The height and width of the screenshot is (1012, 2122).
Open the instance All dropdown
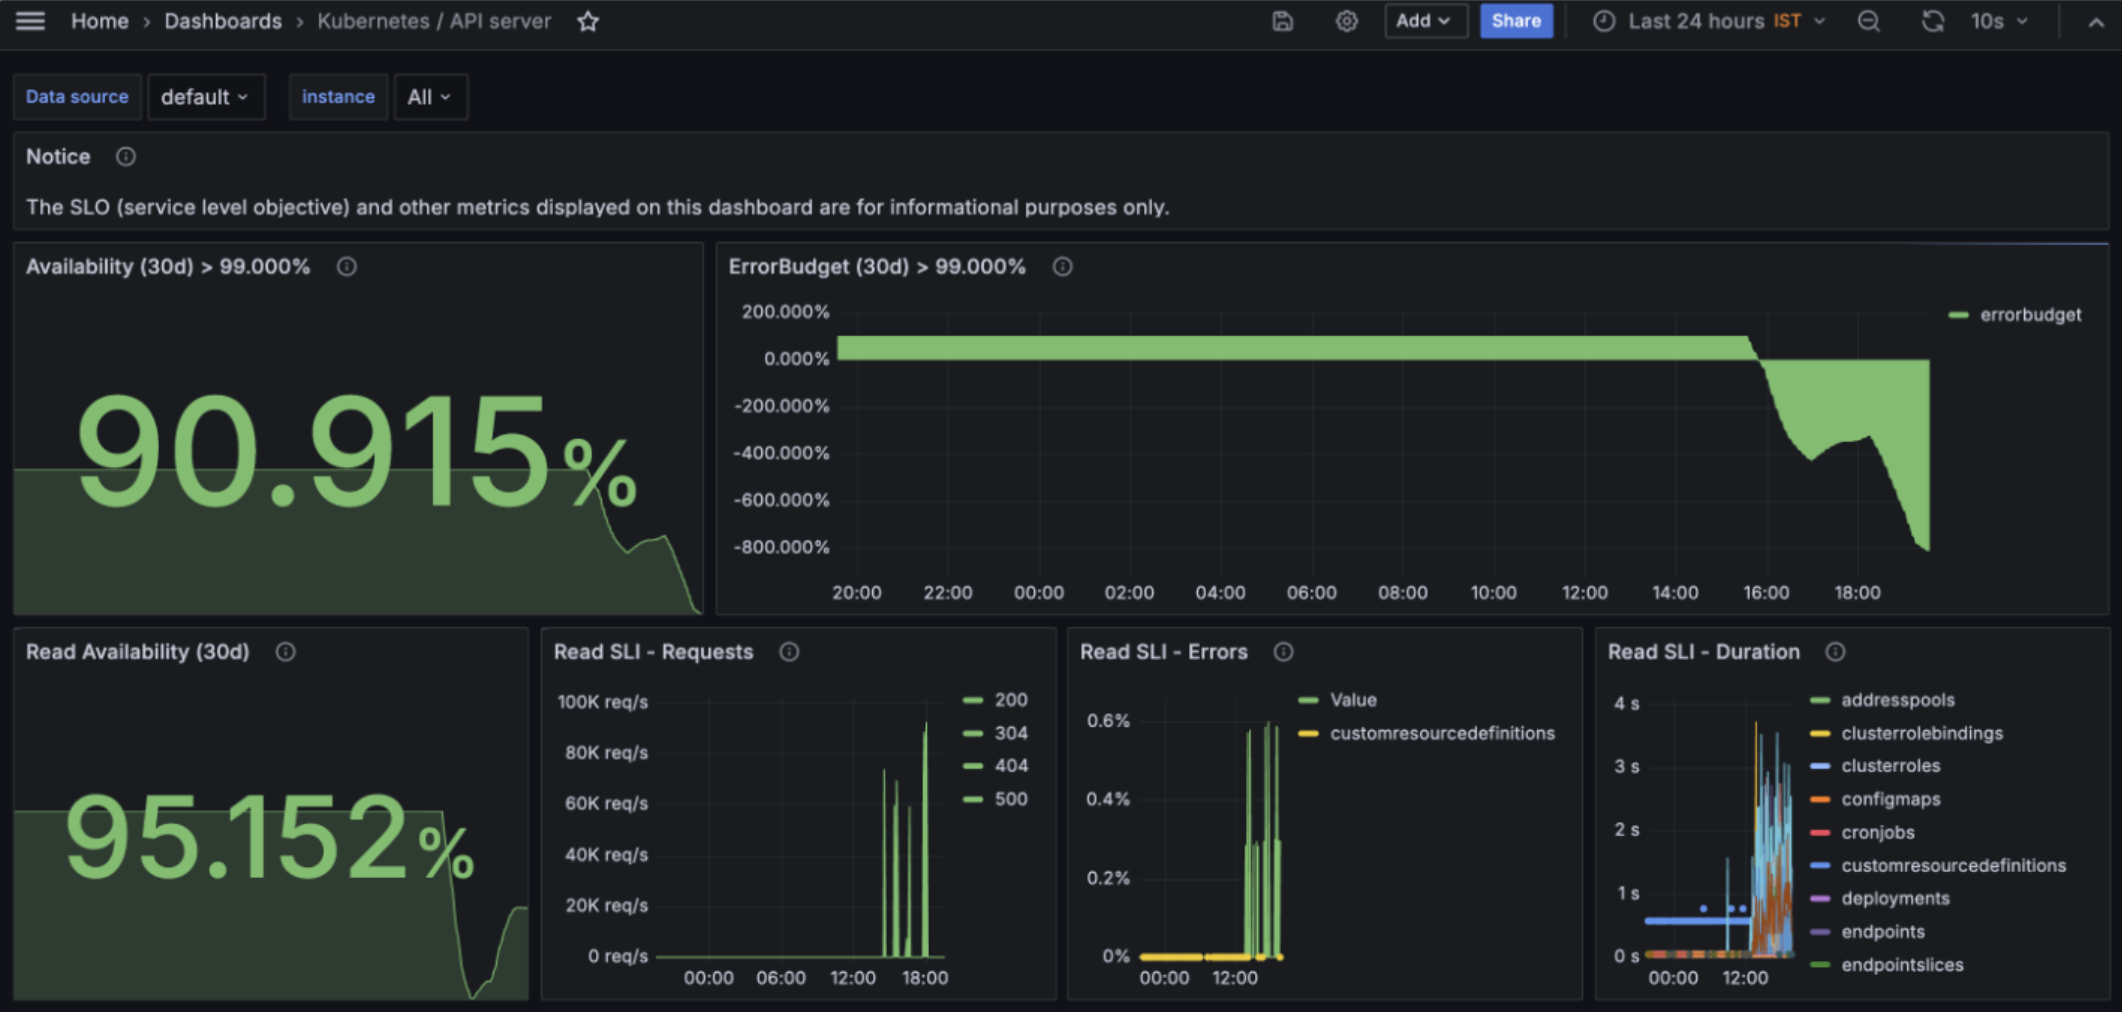point(430,97)
